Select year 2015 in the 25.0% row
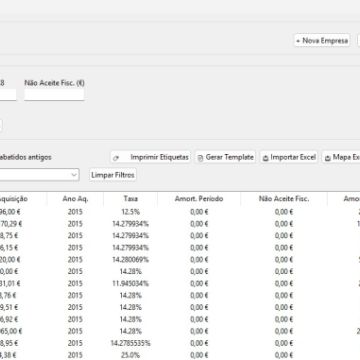The width and height of the screenshot is (360, 360). click(75, 355)
